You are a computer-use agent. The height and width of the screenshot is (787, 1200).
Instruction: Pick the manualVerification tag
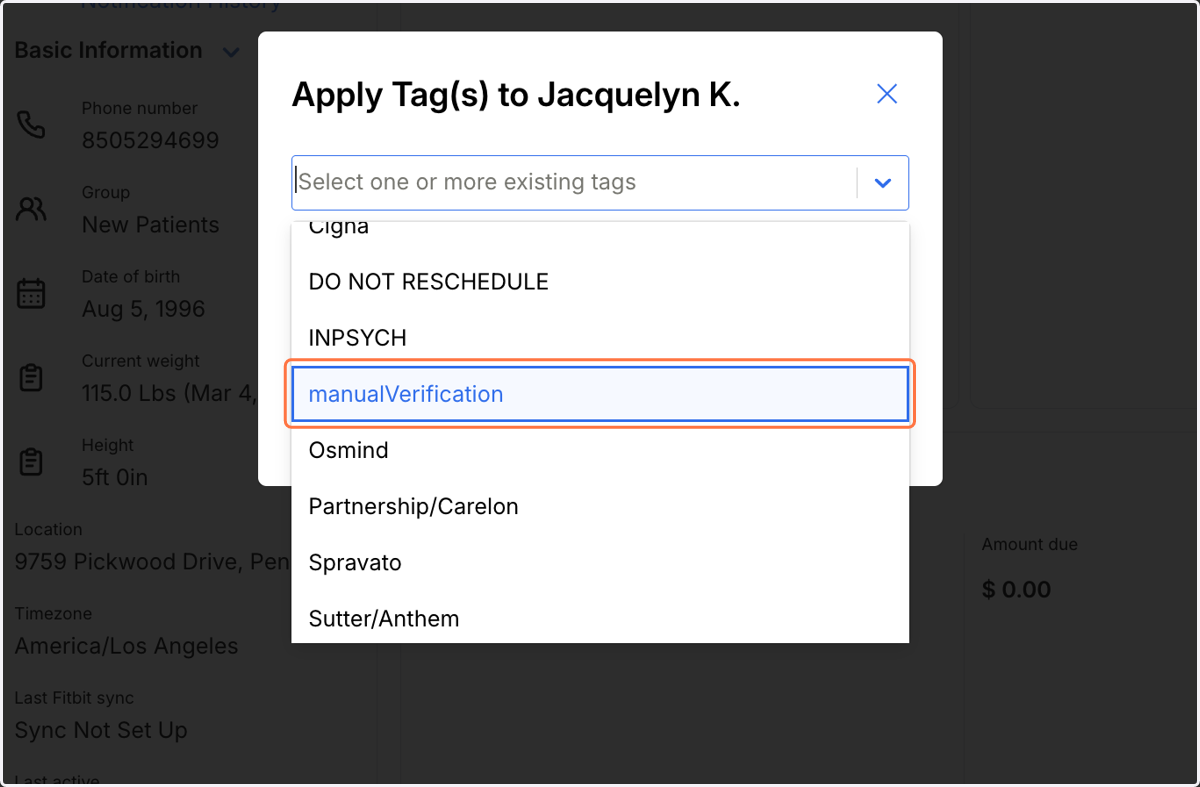click(600, 394)
